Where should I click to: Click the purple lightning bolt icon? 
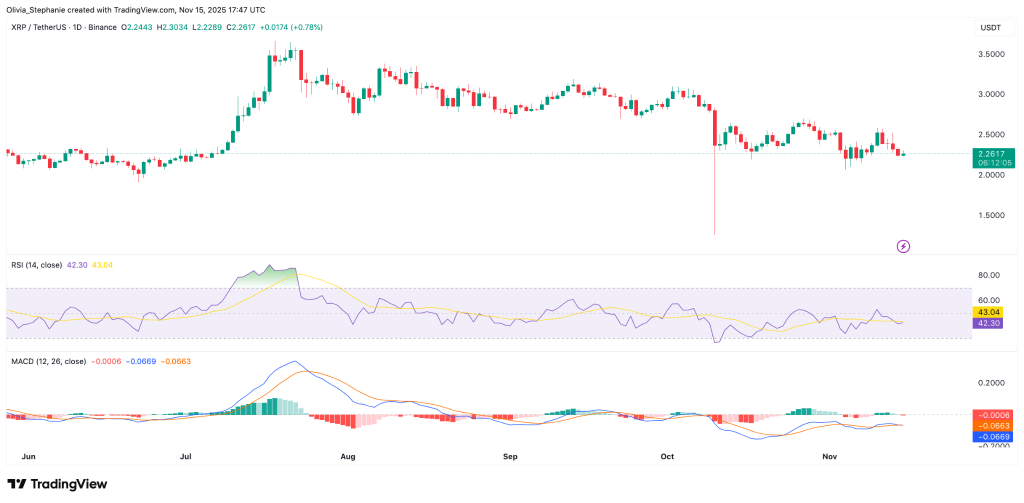(x=903, y=244)
